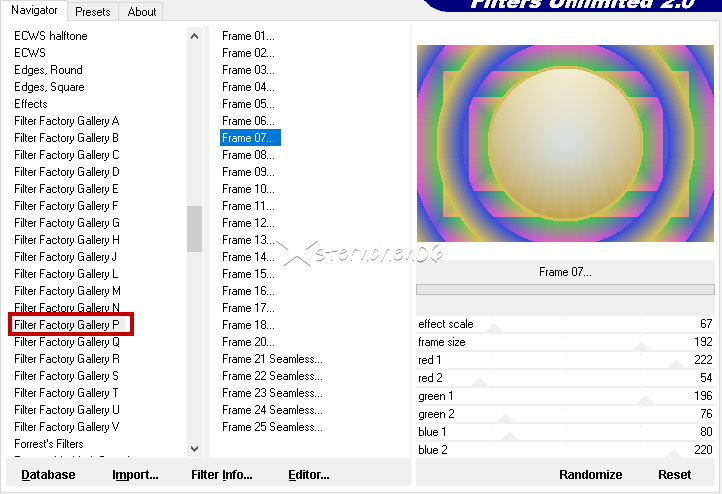Choose the Frame 12... filter
This screenshot has height=494, width=722.
coord(248,223)
